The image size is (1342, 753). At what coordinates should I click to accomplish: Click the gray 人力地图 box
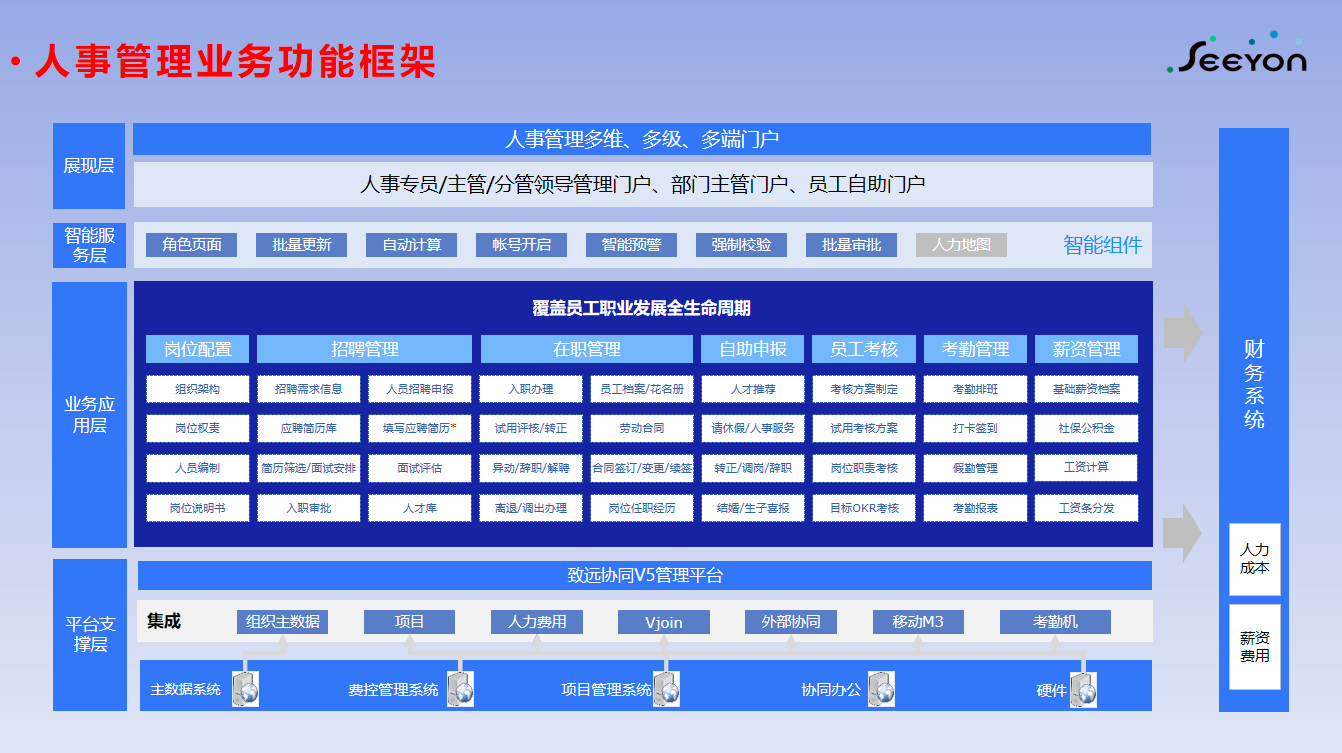tap(961, 245)
